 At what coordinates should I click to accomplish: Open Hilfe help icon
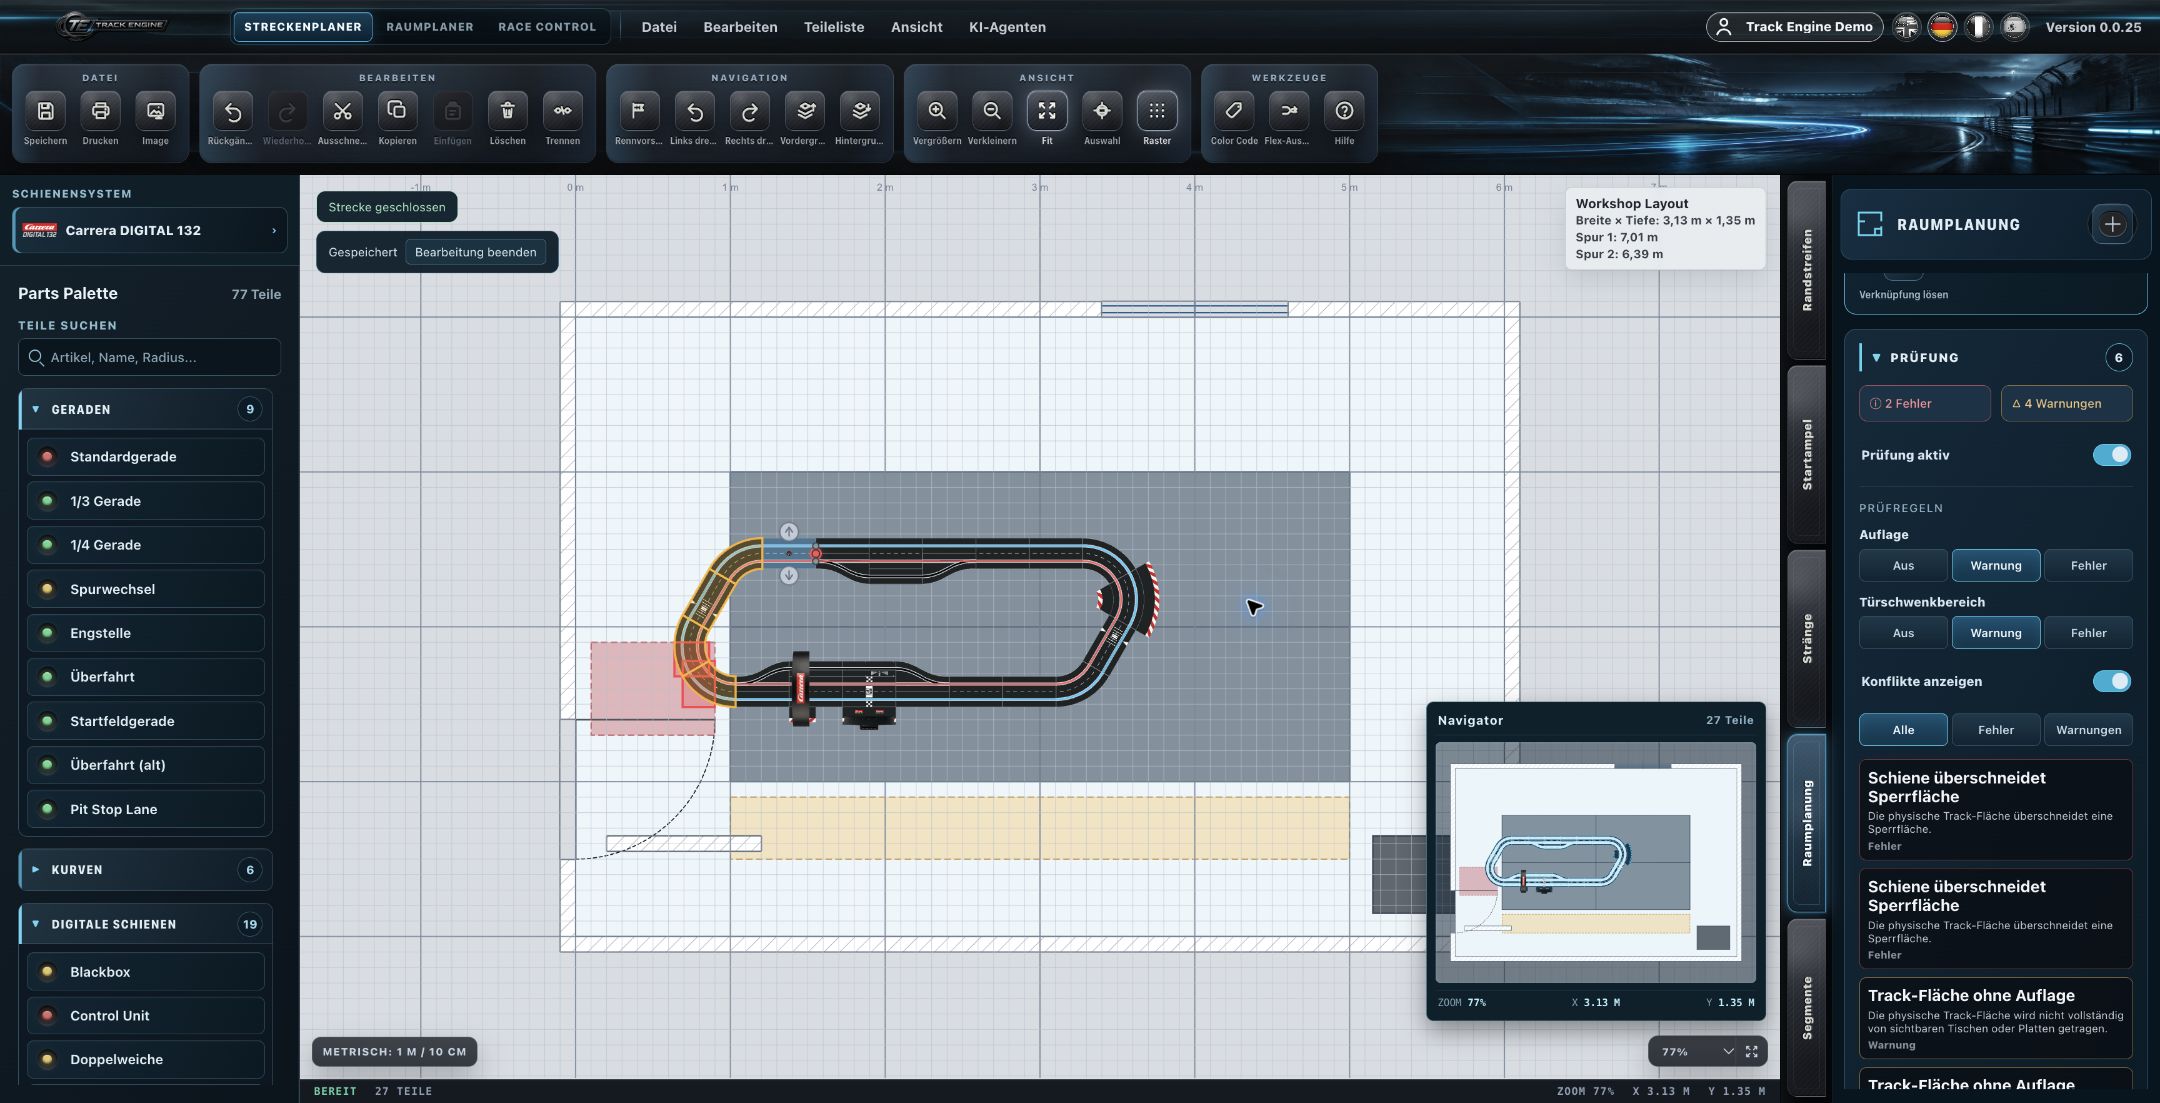pos(1344,111)
